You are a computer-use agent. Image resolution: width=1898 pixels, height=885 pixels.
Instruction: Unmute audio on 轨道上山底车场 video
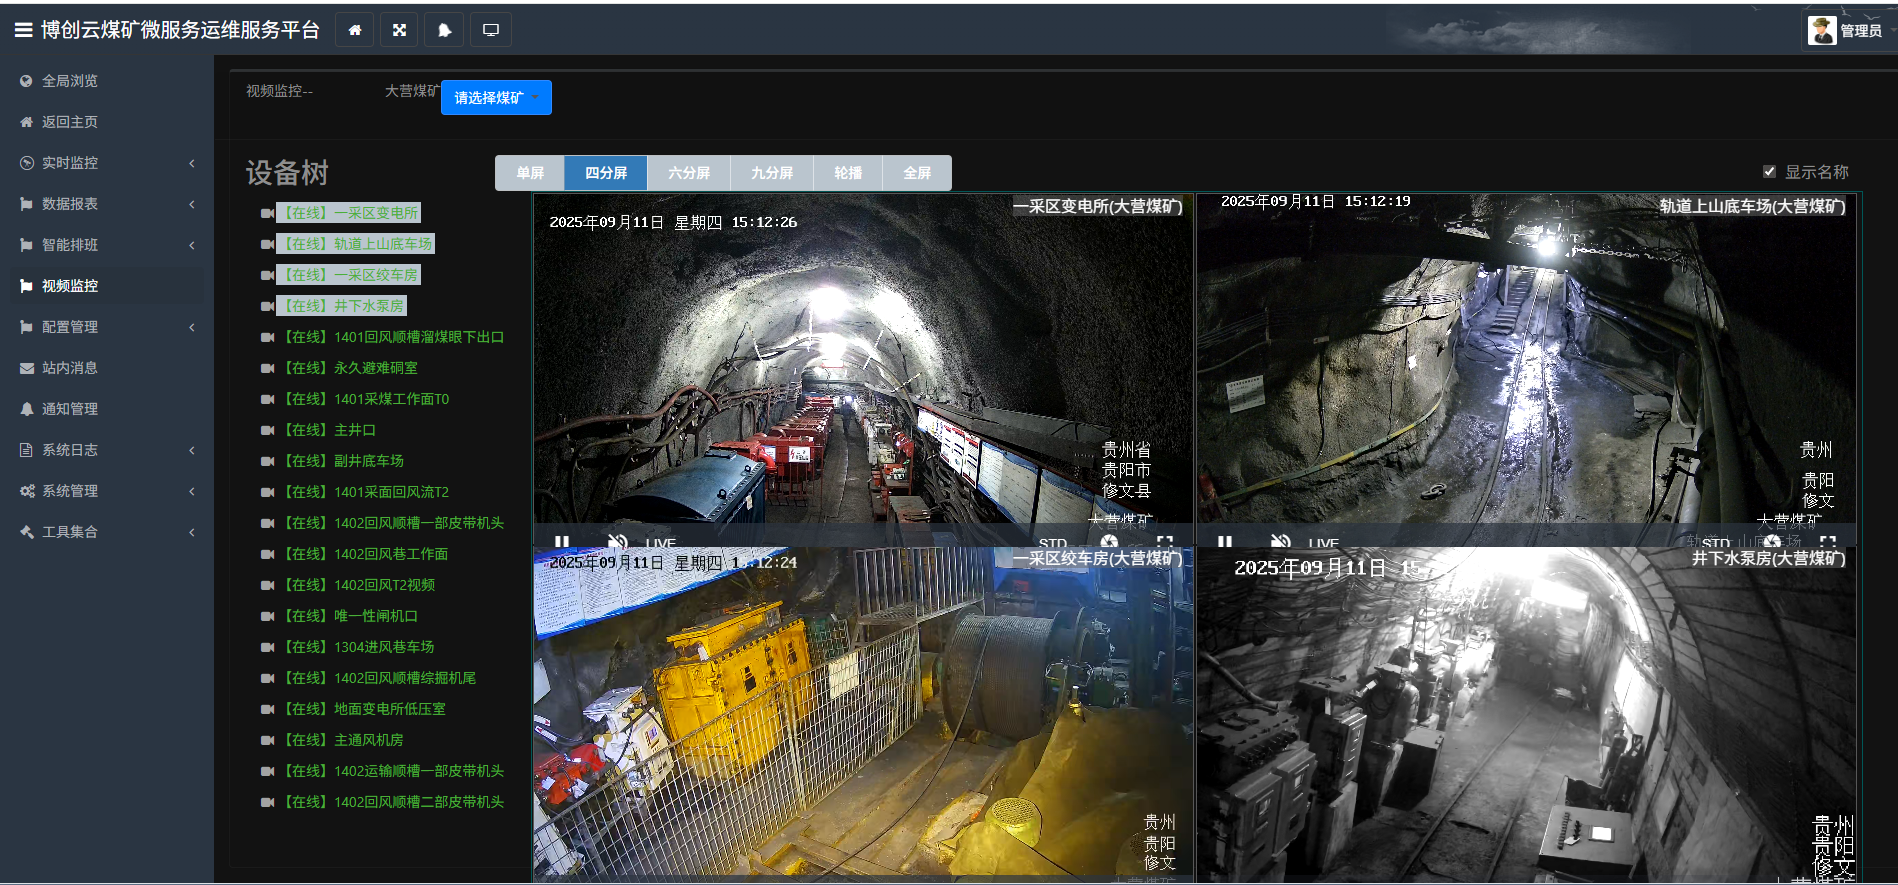(x=1280, y=541)
